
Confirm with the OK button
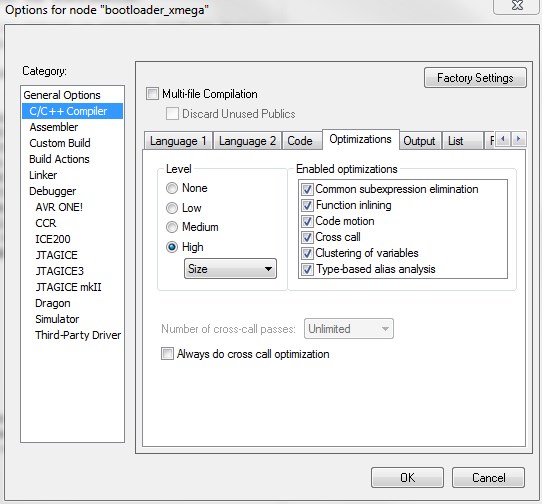(x=407, y=478)
